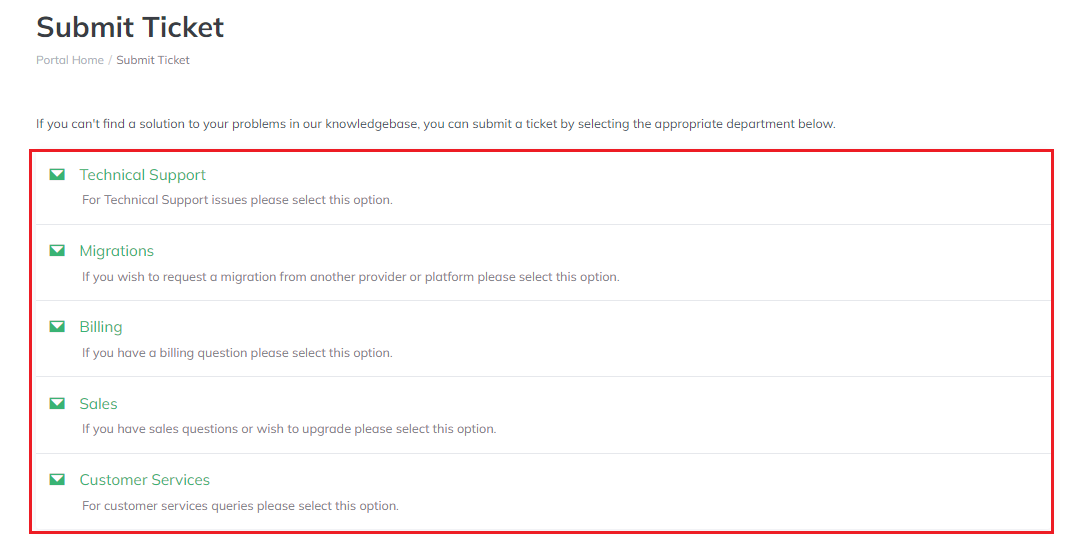
Task: Open a ticket with Billing department
Action: click(x=101, y=327)
